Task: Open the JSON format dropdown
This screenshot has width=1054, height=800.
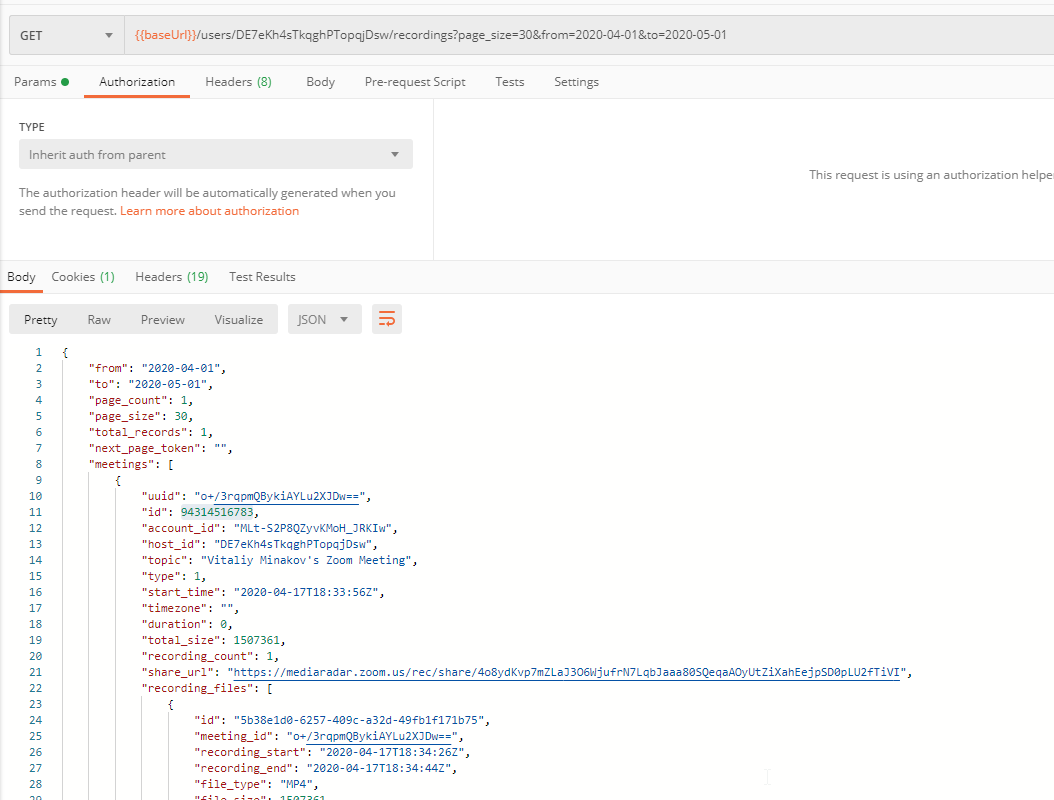Action: 324,320
